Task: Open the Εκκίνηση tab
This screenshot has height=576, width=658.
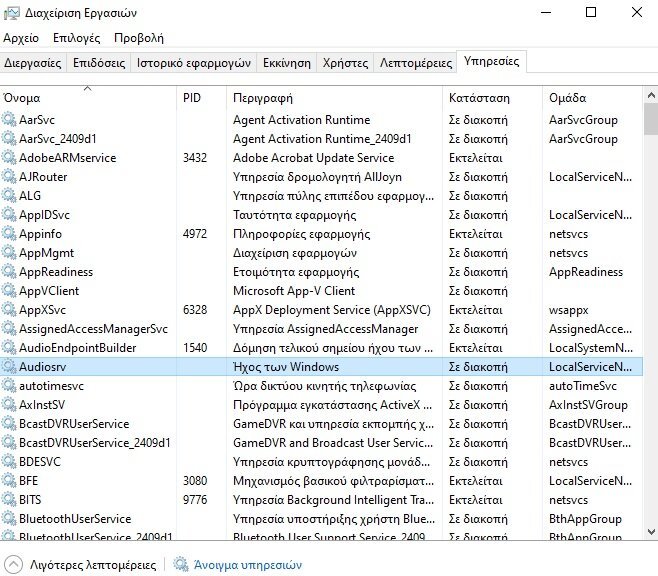Action: 286,62
